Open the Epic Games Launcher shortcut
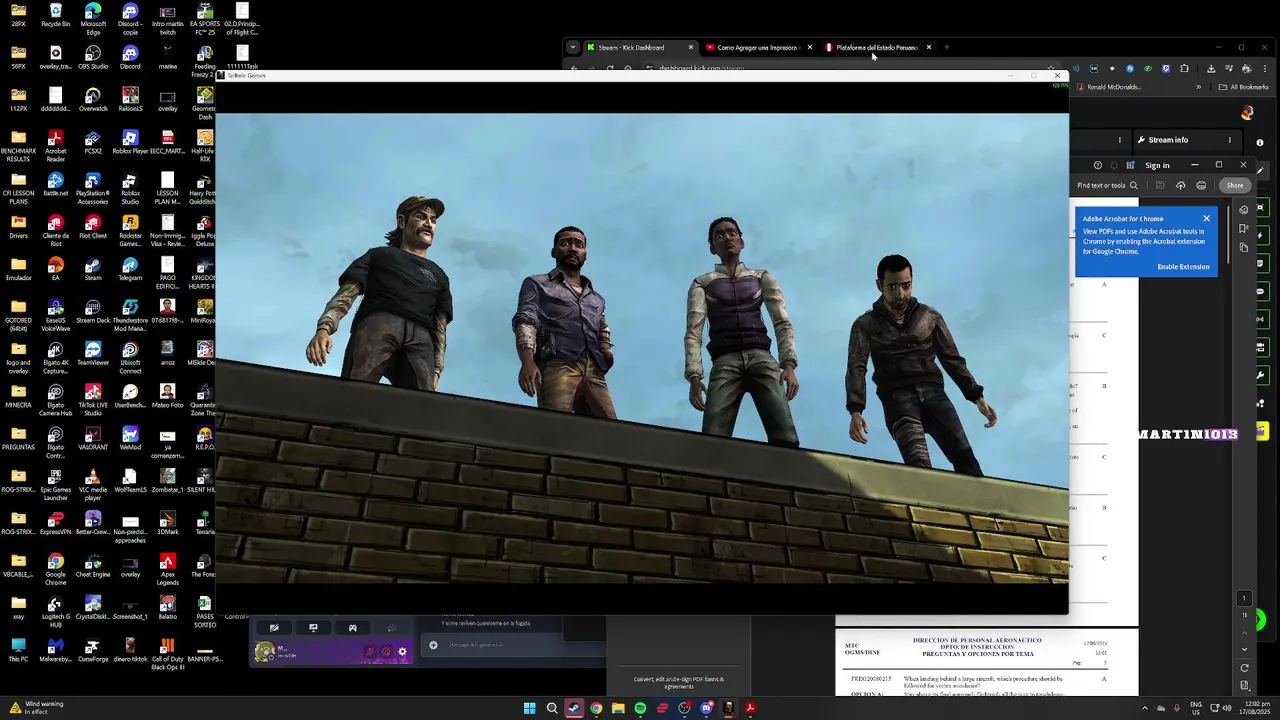Viewport: 1280px width, 720px height. (56, 485)
